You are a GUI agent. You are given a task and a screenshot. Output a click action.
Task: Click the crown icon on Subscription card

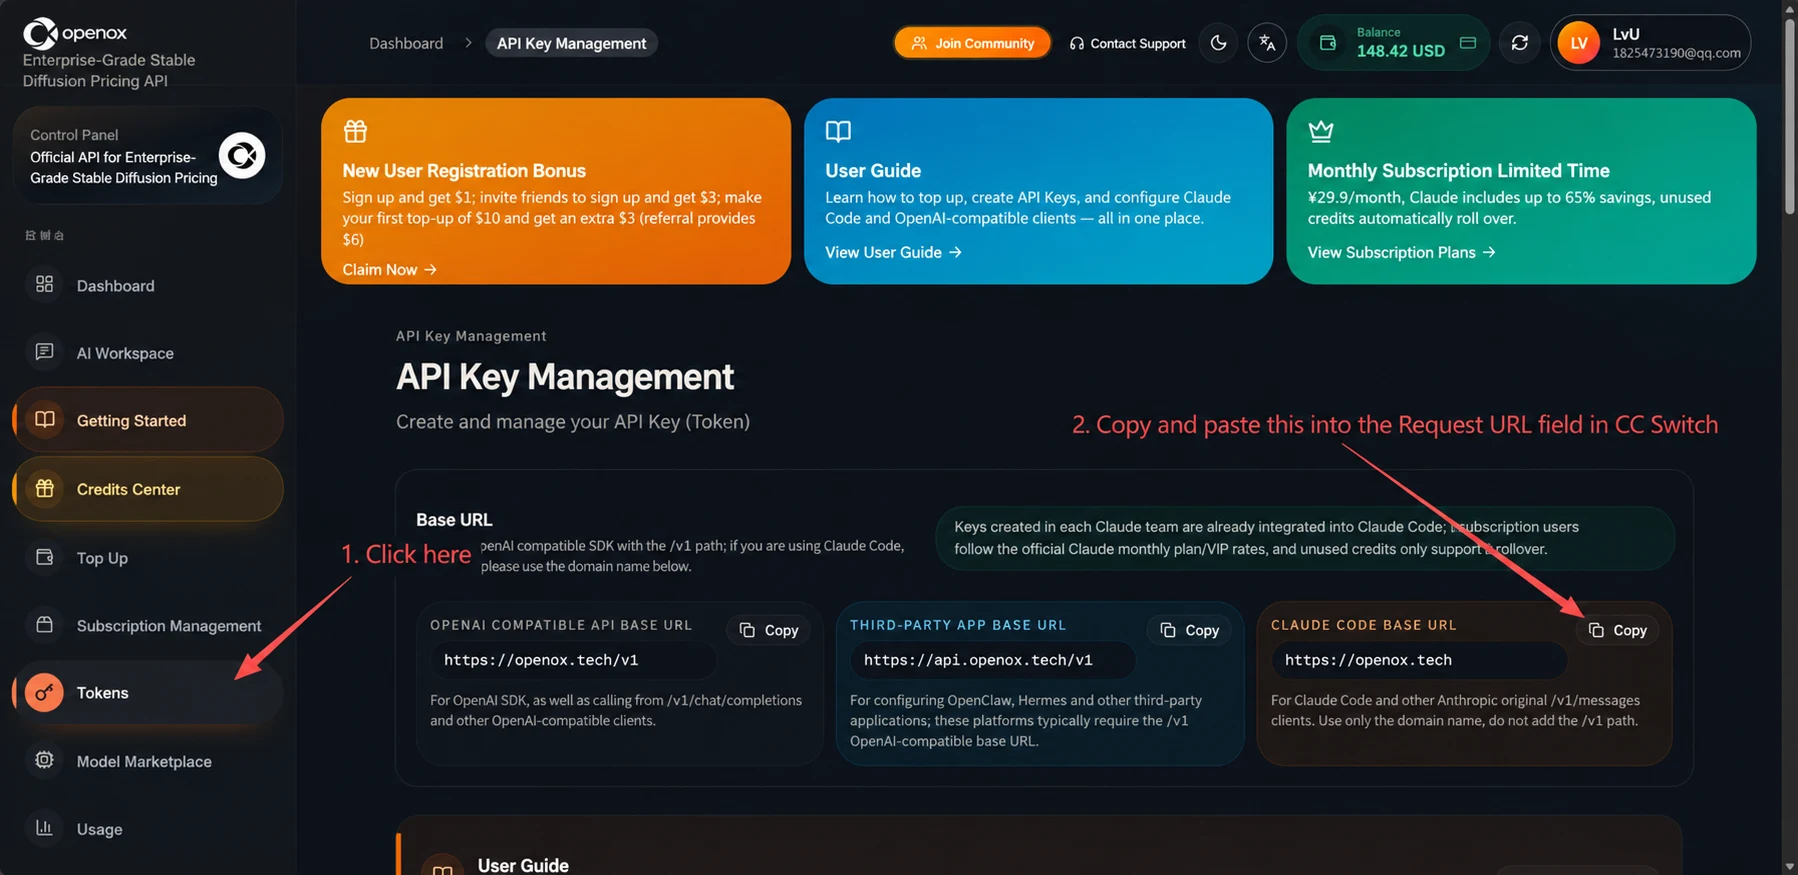1321,131
